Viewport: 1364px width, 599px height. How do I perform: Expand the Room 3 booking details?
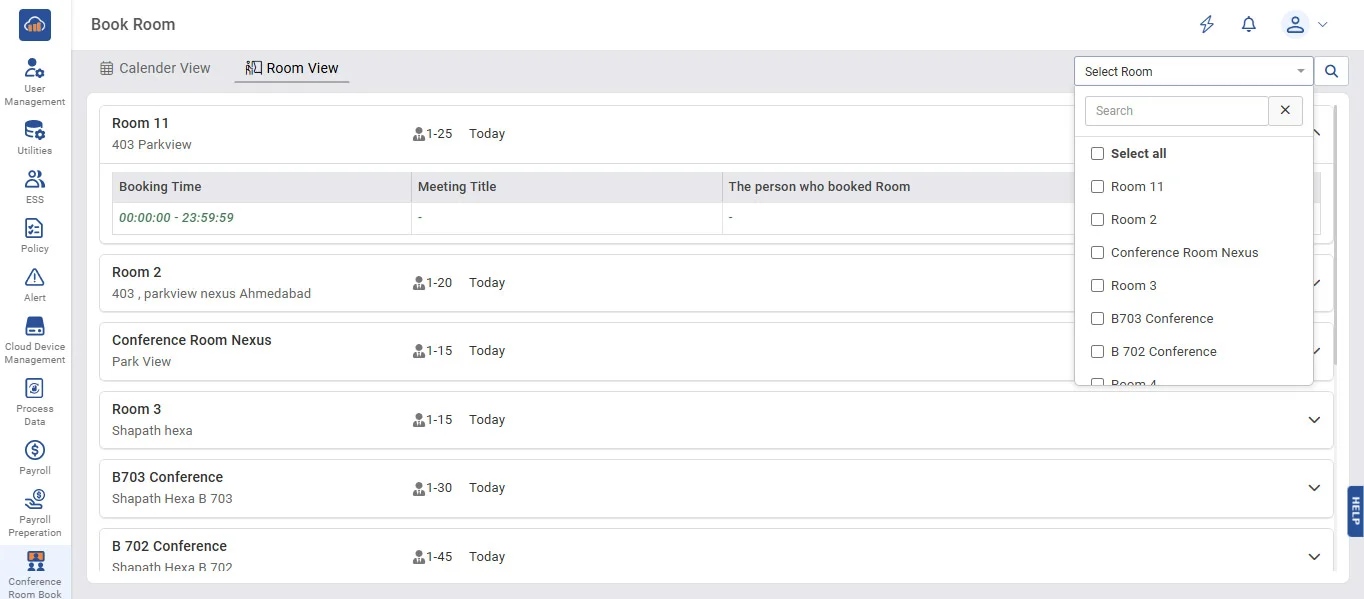1314,420
